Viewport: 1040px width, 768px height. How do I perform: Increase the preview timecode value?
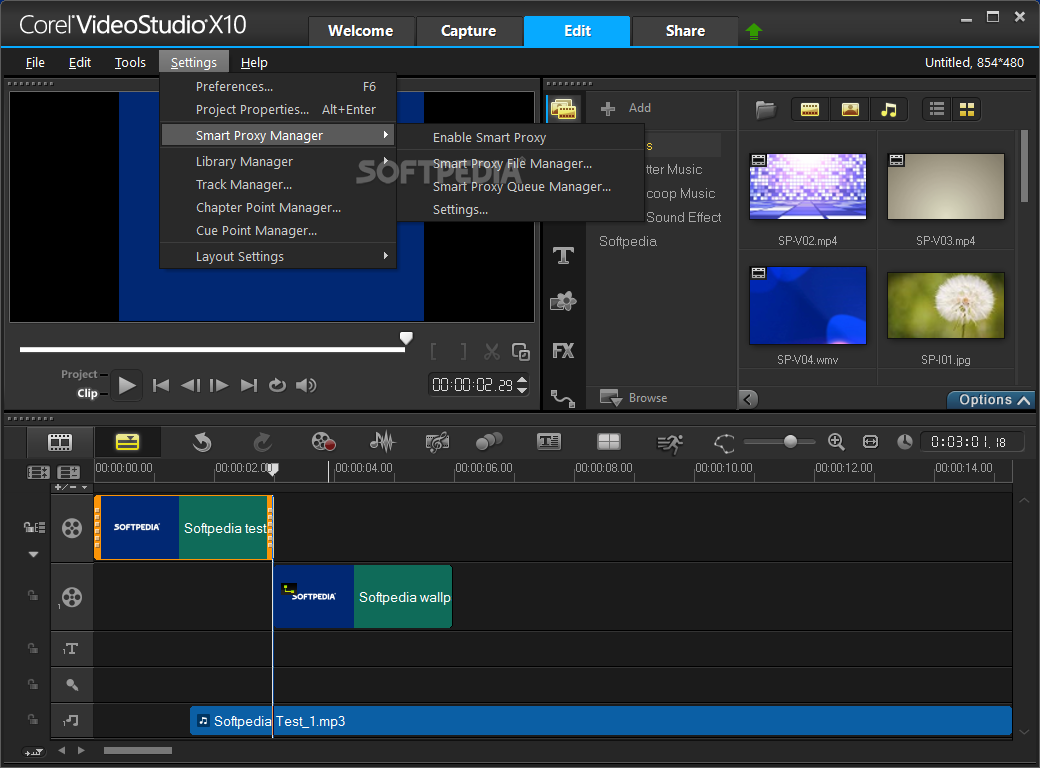point(522,380)
